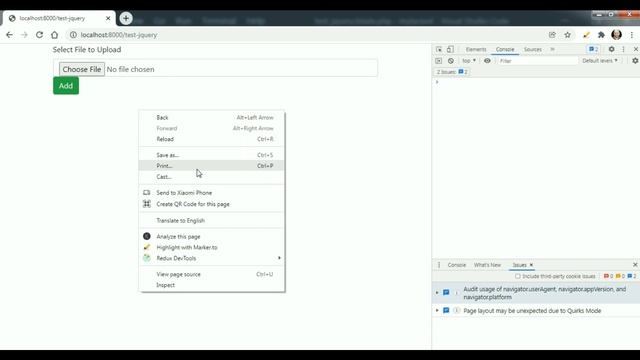Open the Chrome profile avatar

(x=616, y=35)
